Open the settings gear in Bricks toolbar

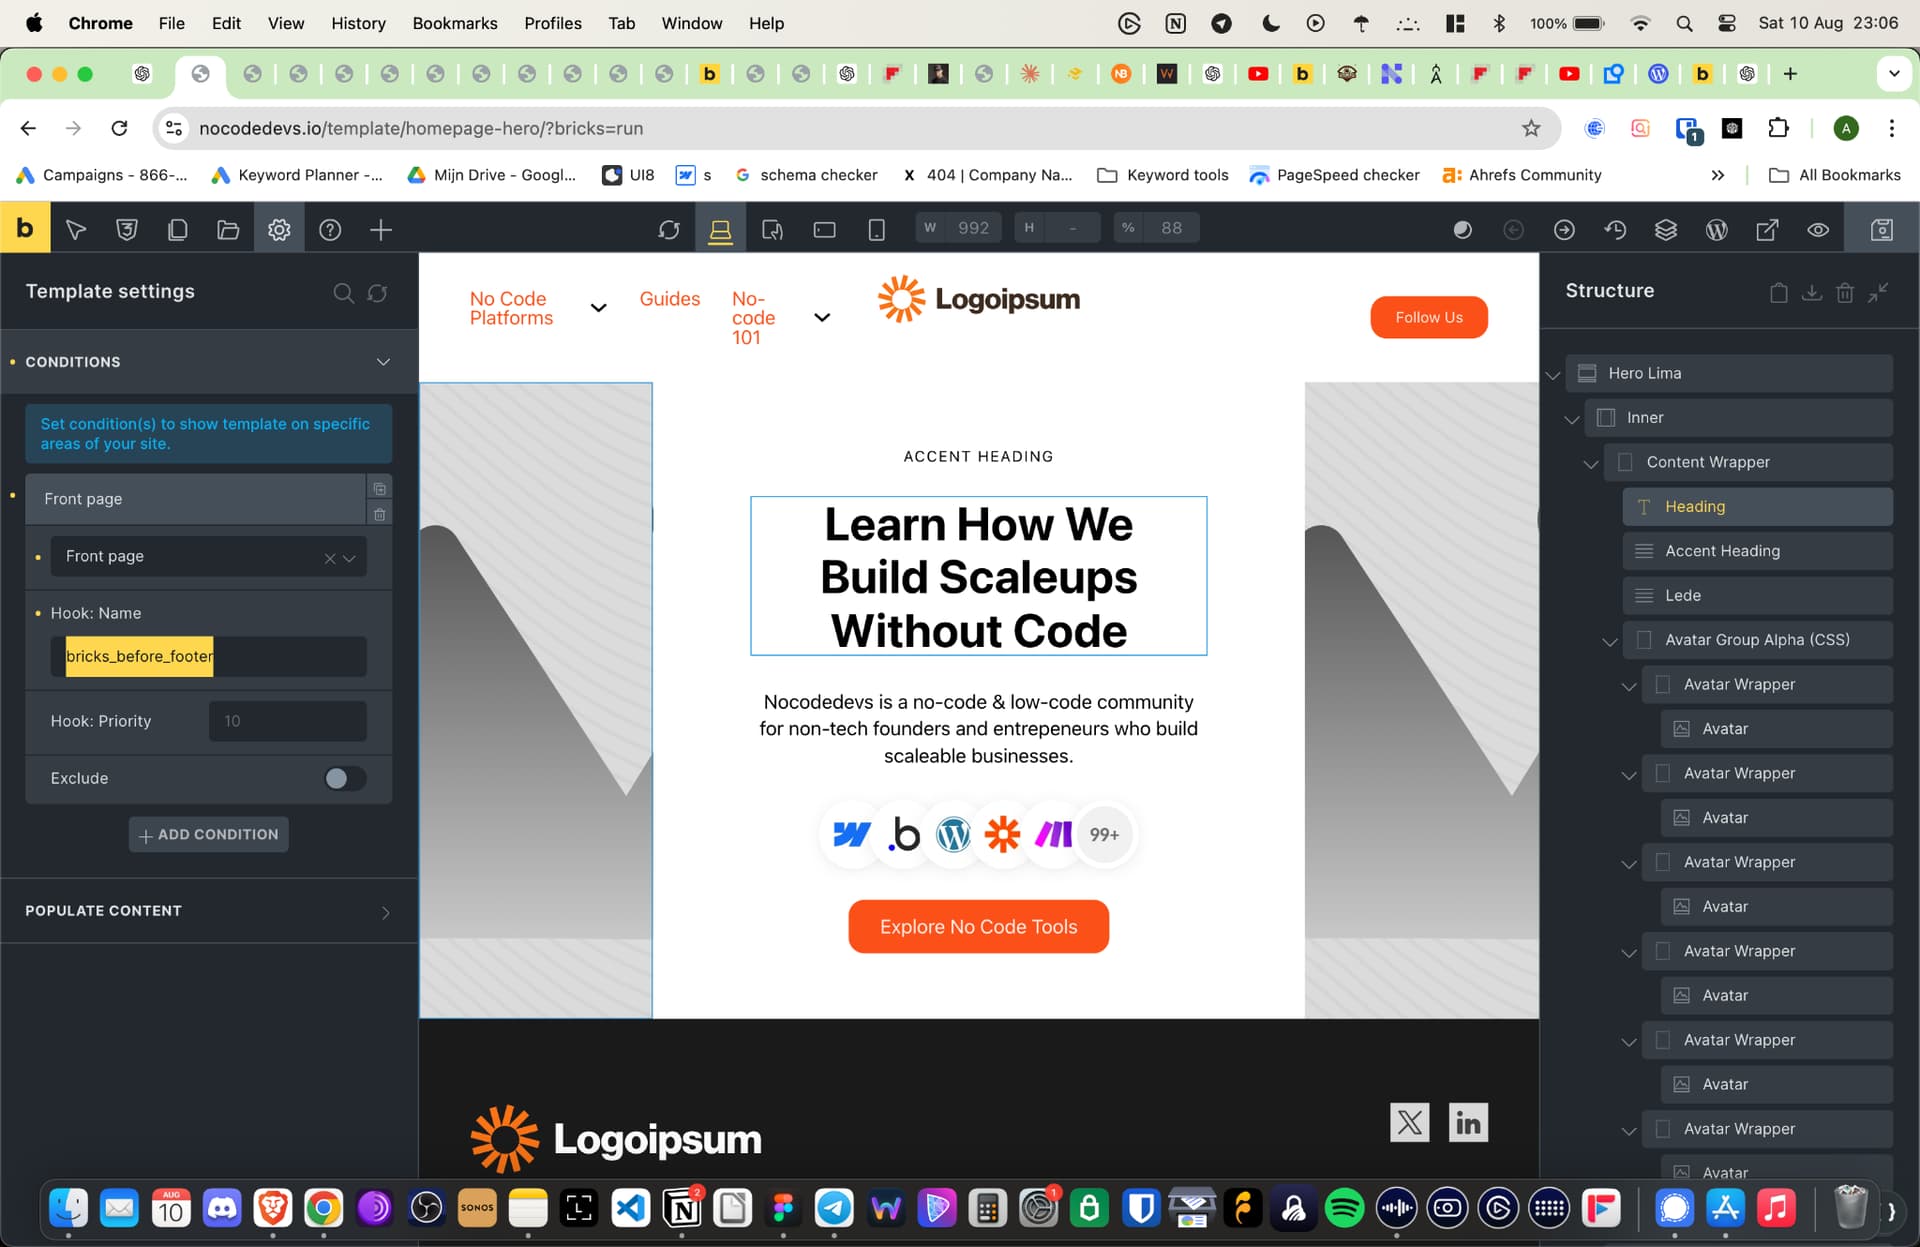click(279, 230)
